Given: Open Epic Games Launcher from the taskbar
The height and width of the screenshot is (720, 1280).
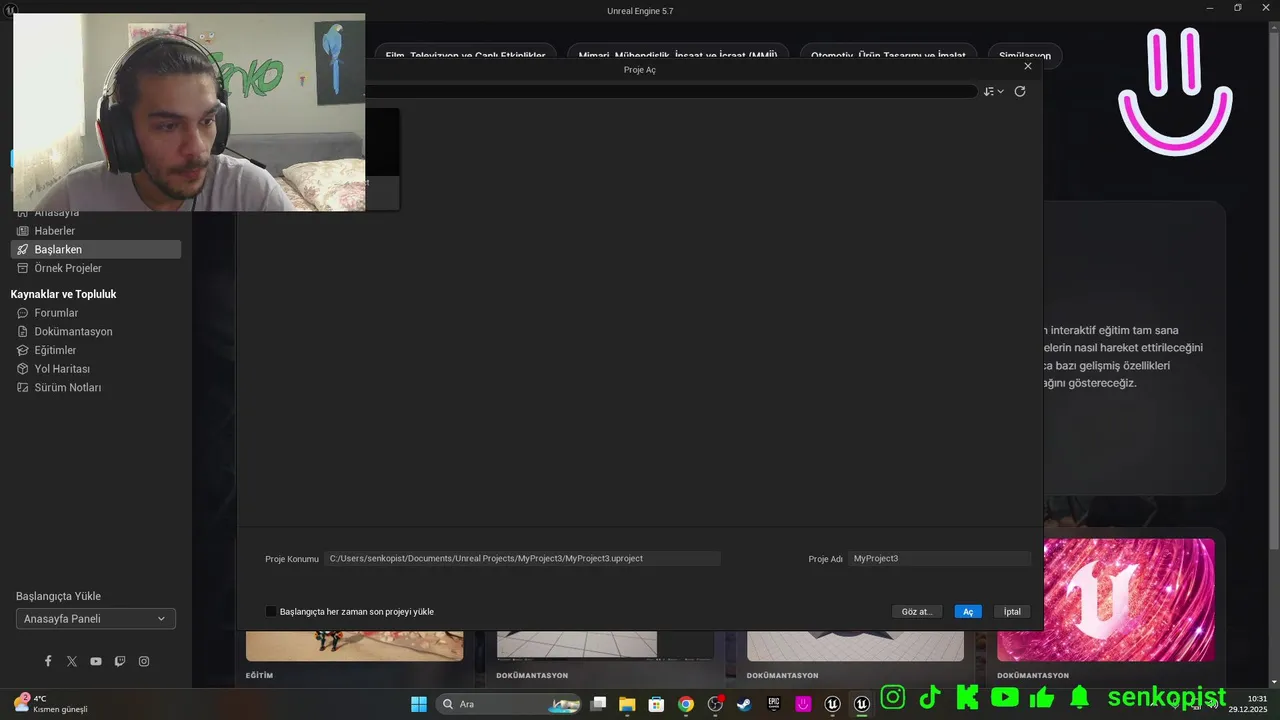Looking at the screenshot, I should coord(773,704).
